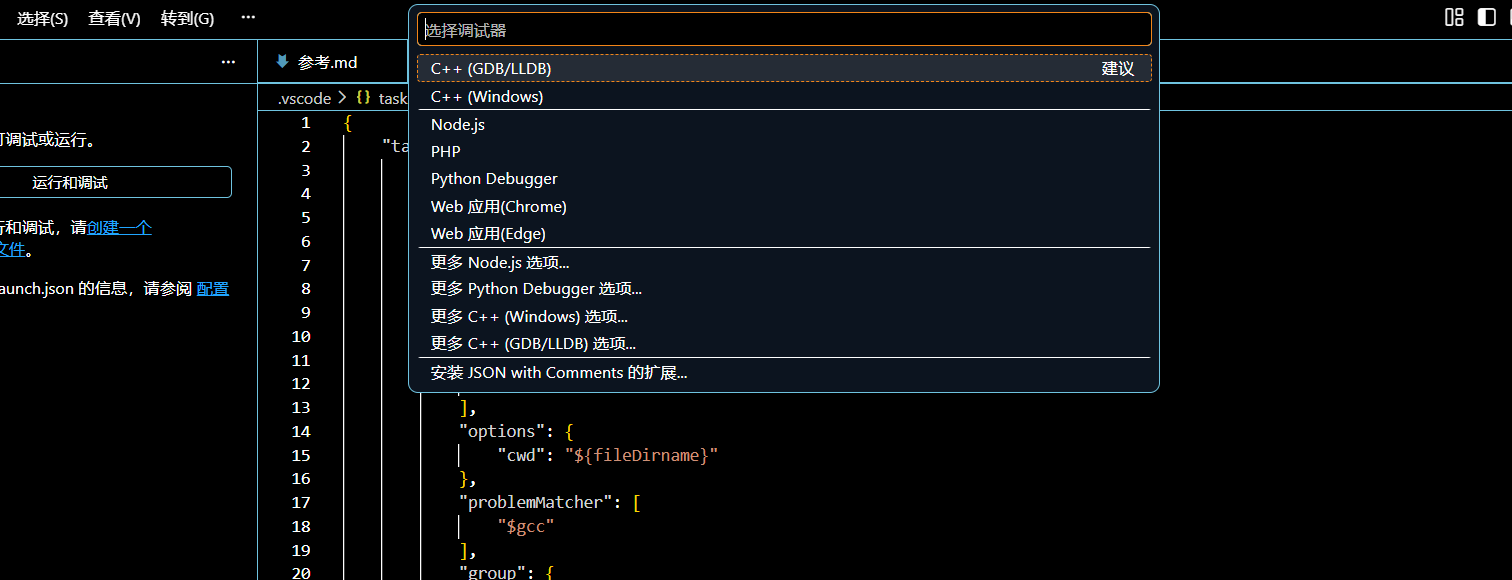
Task: Open 更多 Python Debugger 选项 entry
Action: [784, 288]
